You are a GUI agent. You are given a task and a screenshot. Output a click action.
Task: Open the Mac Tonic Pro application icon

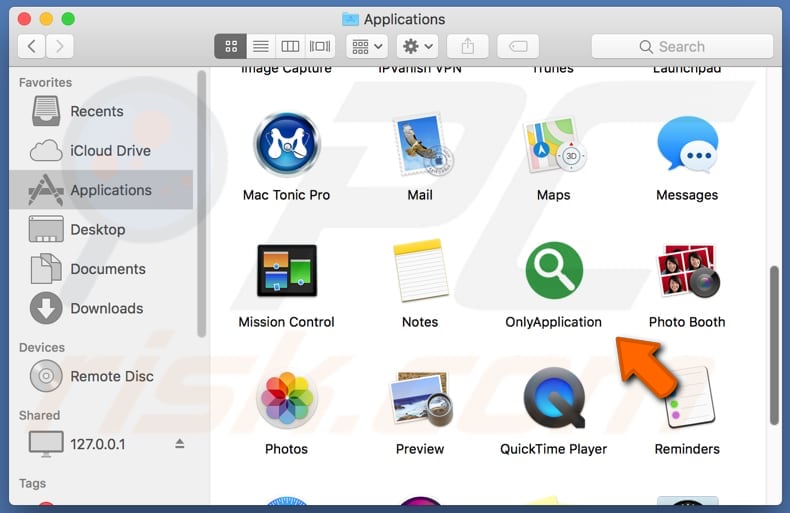click(287, 144)
